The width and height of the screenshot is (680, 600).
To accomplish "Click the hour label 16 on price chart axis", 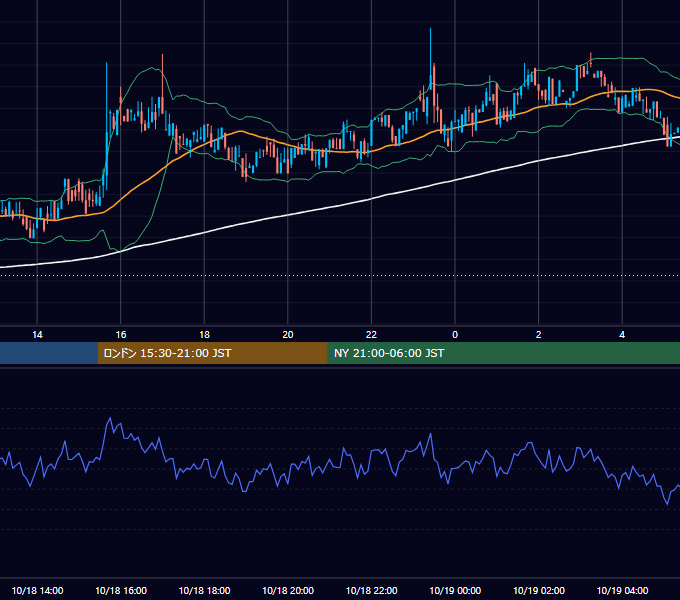I will pyautogui.click(x=121, y=334).
